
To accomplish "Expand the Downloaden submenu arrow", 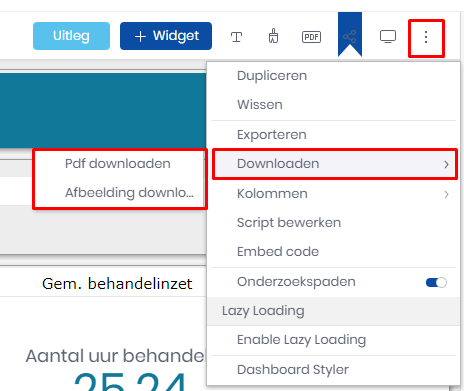I will pyautogui.click(x=446, y=164).
